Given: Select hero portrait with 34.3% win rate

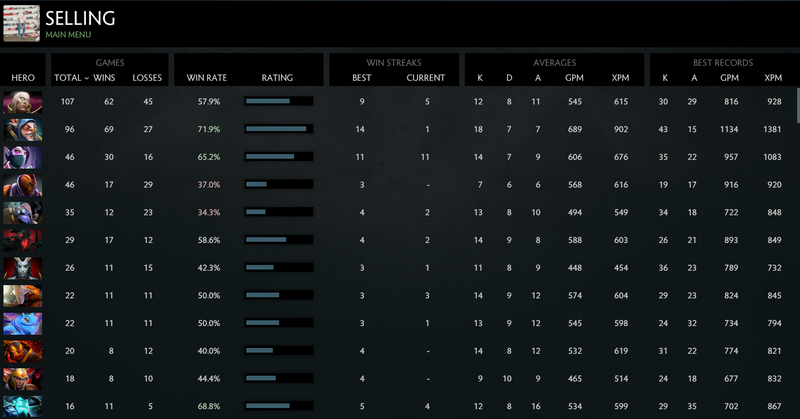Looking at the screenshot, I should [x=22, y=212].
